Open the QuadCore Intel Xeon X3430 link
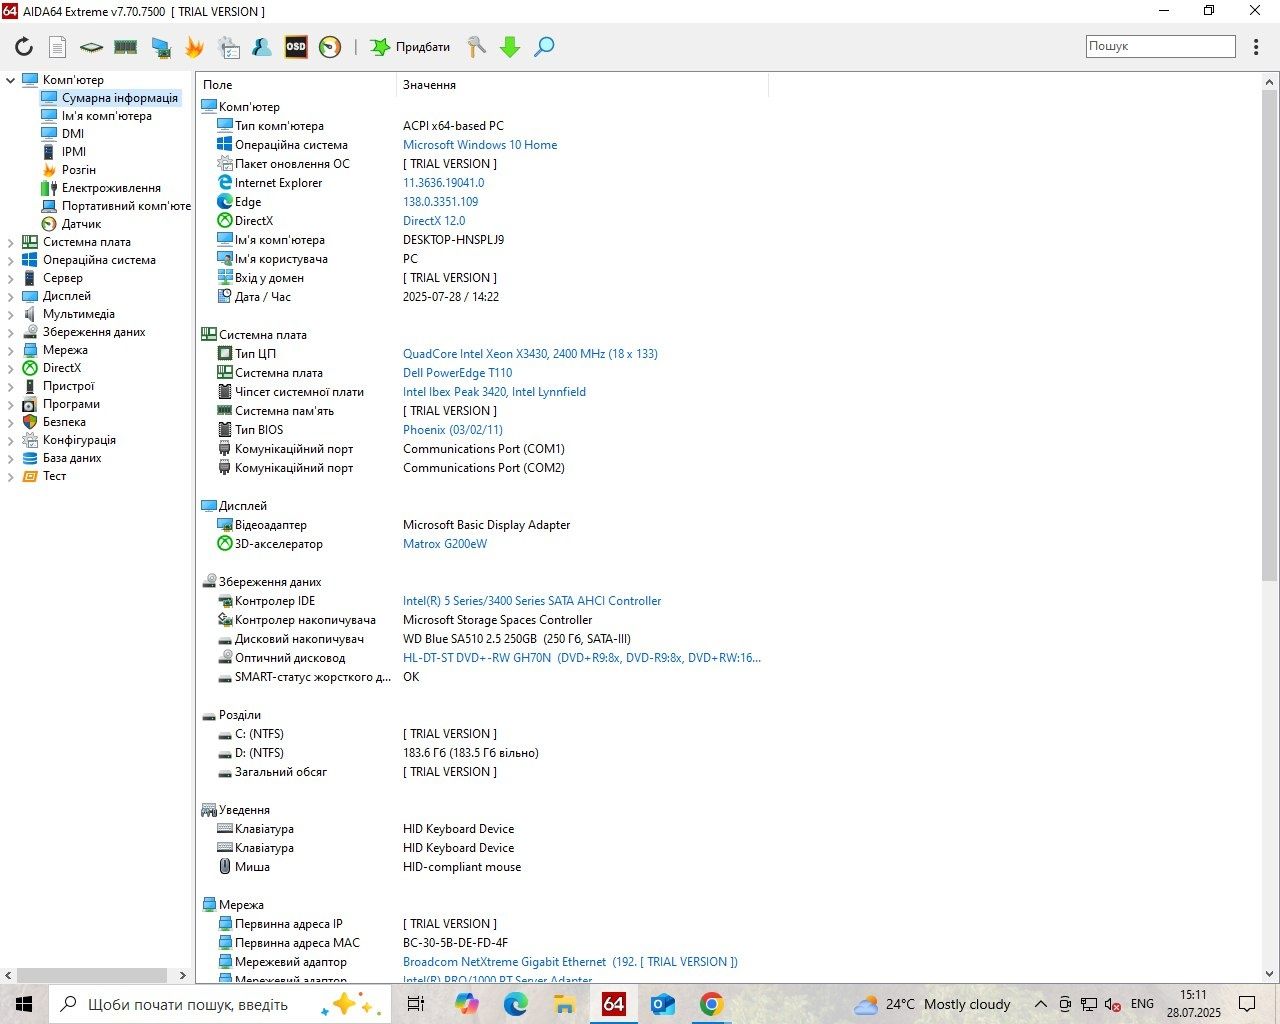 [x=530, y=354]
